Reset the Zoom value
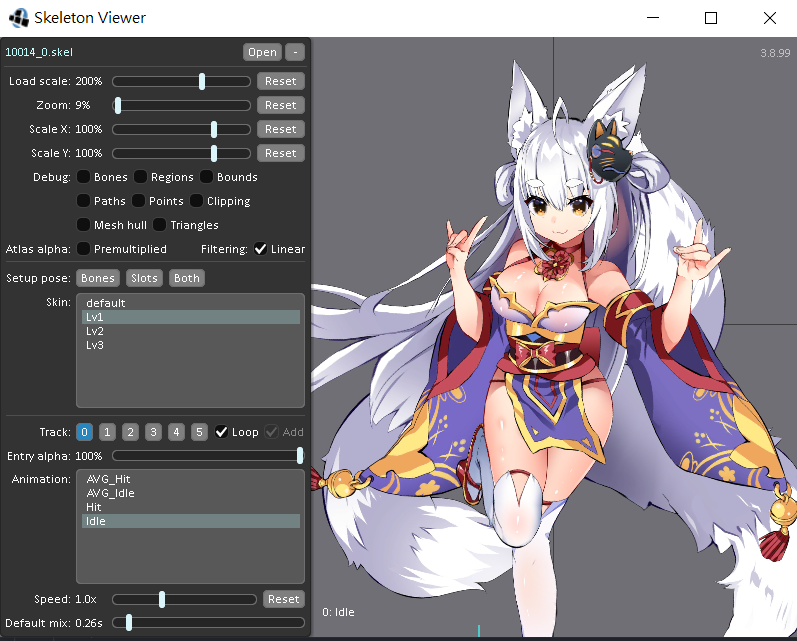797x641 pixels. pyautogui.click(x=281, y=105)
